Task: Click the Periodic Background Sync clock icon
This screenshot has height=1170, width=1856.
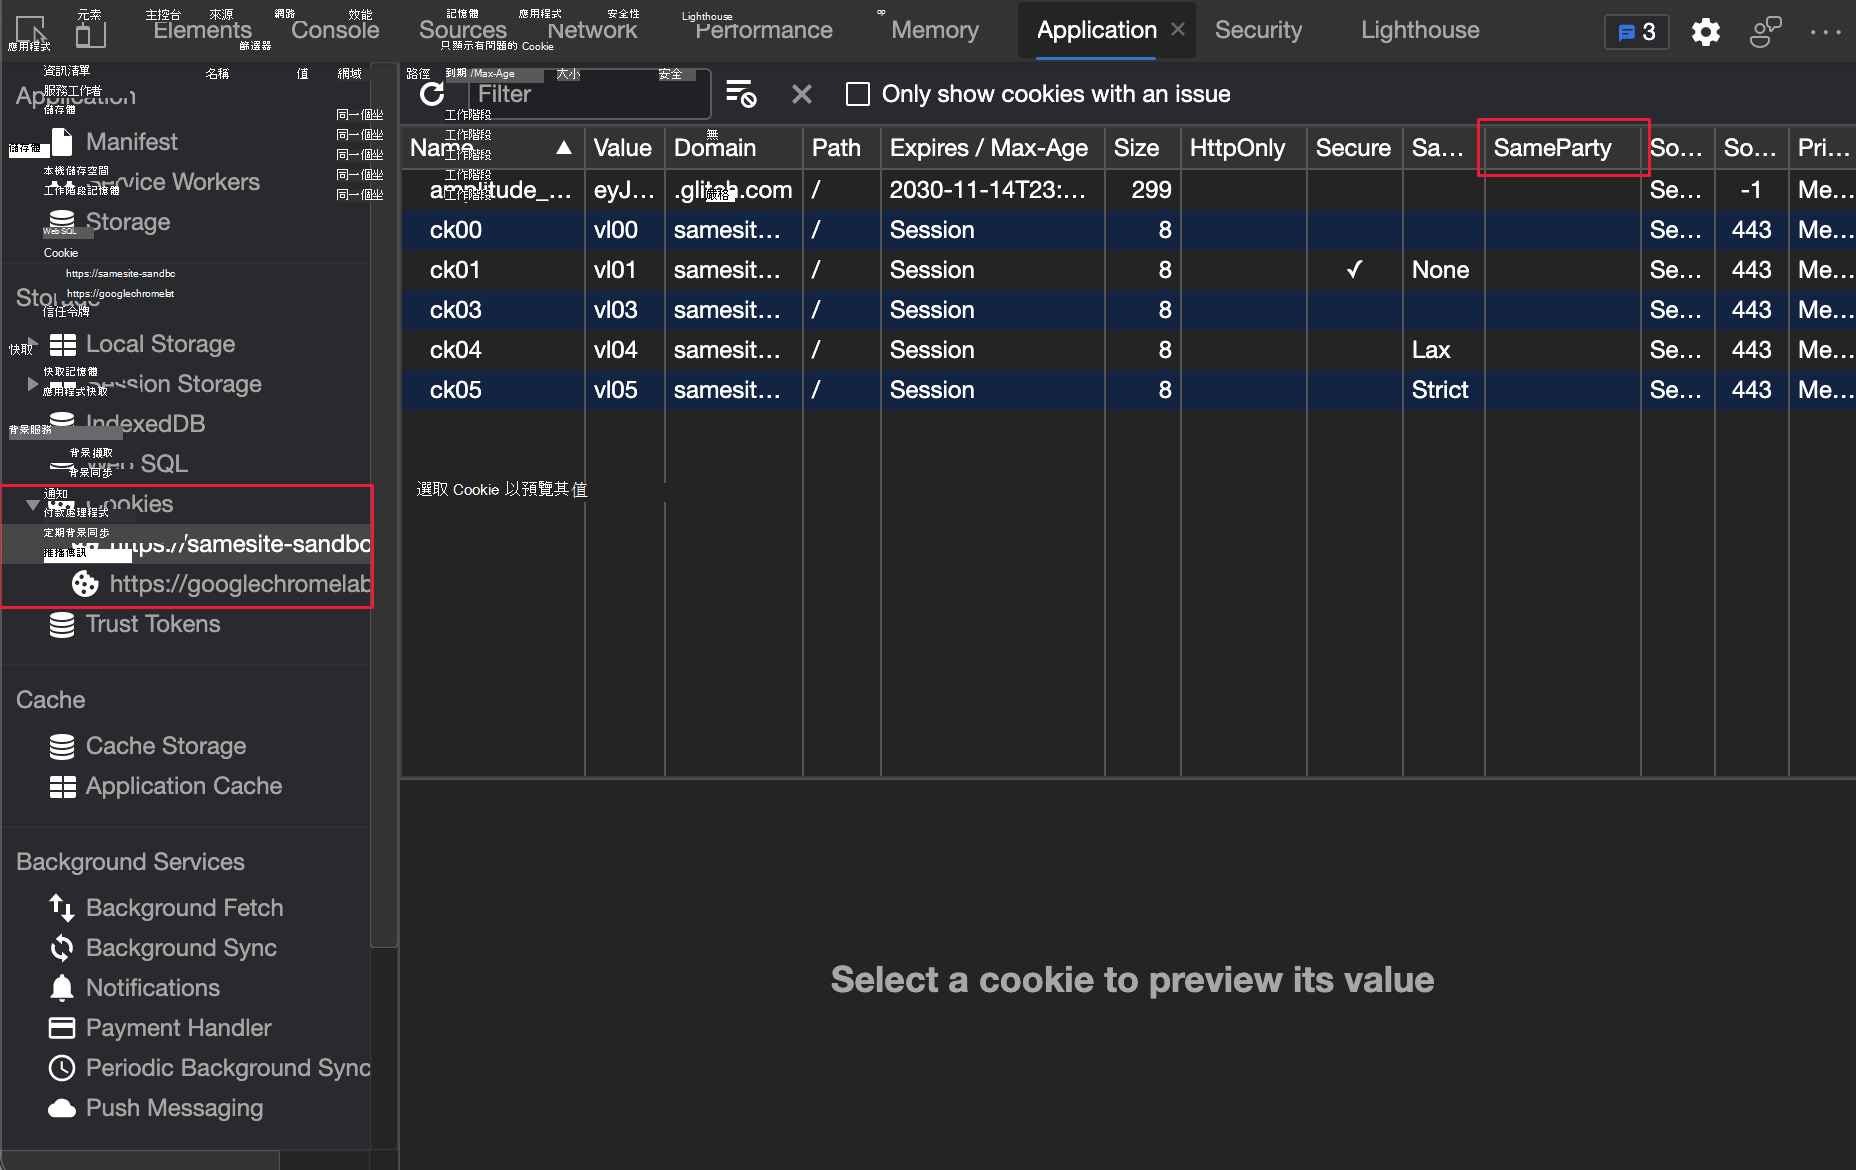Action: coord(62,1068)
